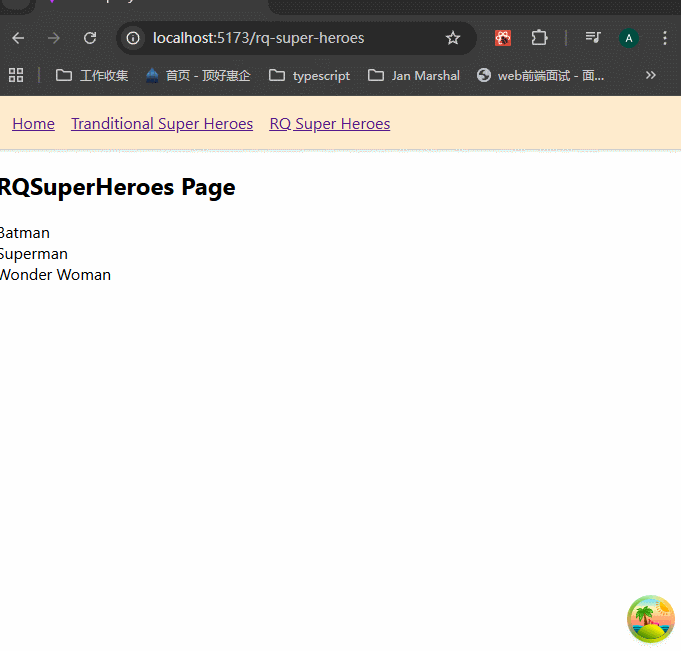Click the profile avatar A
681x651 pixels.
629,38
